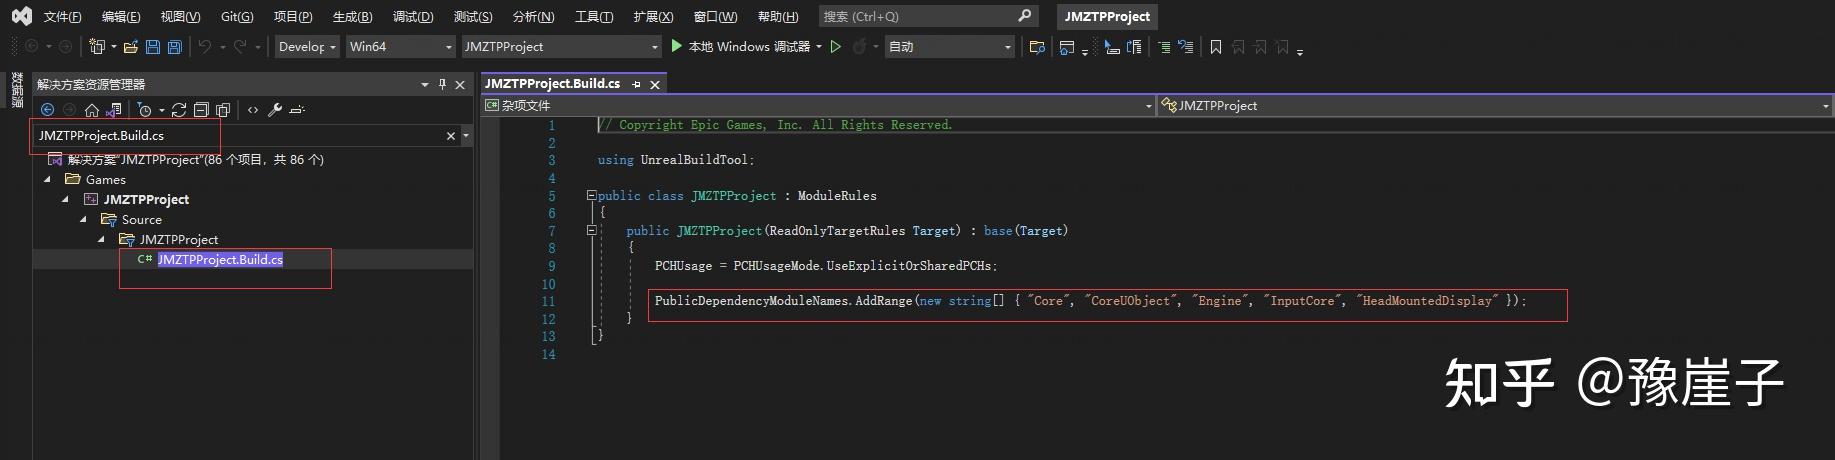Open the 扩展(X) menu
1835x460 pixels.
[x=653, y=16]
